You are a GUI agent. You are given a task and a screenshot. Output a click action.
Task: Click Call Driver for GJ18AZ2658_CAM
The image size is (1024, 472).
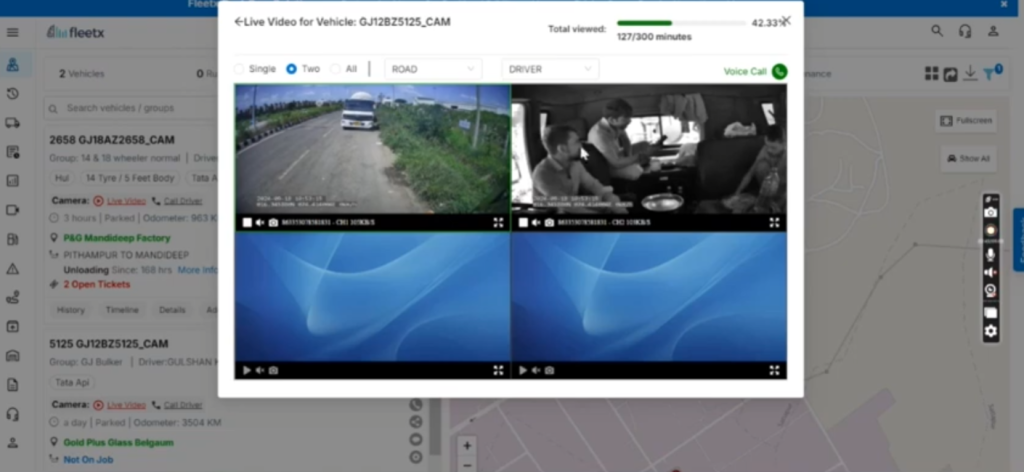click(182, 201)
